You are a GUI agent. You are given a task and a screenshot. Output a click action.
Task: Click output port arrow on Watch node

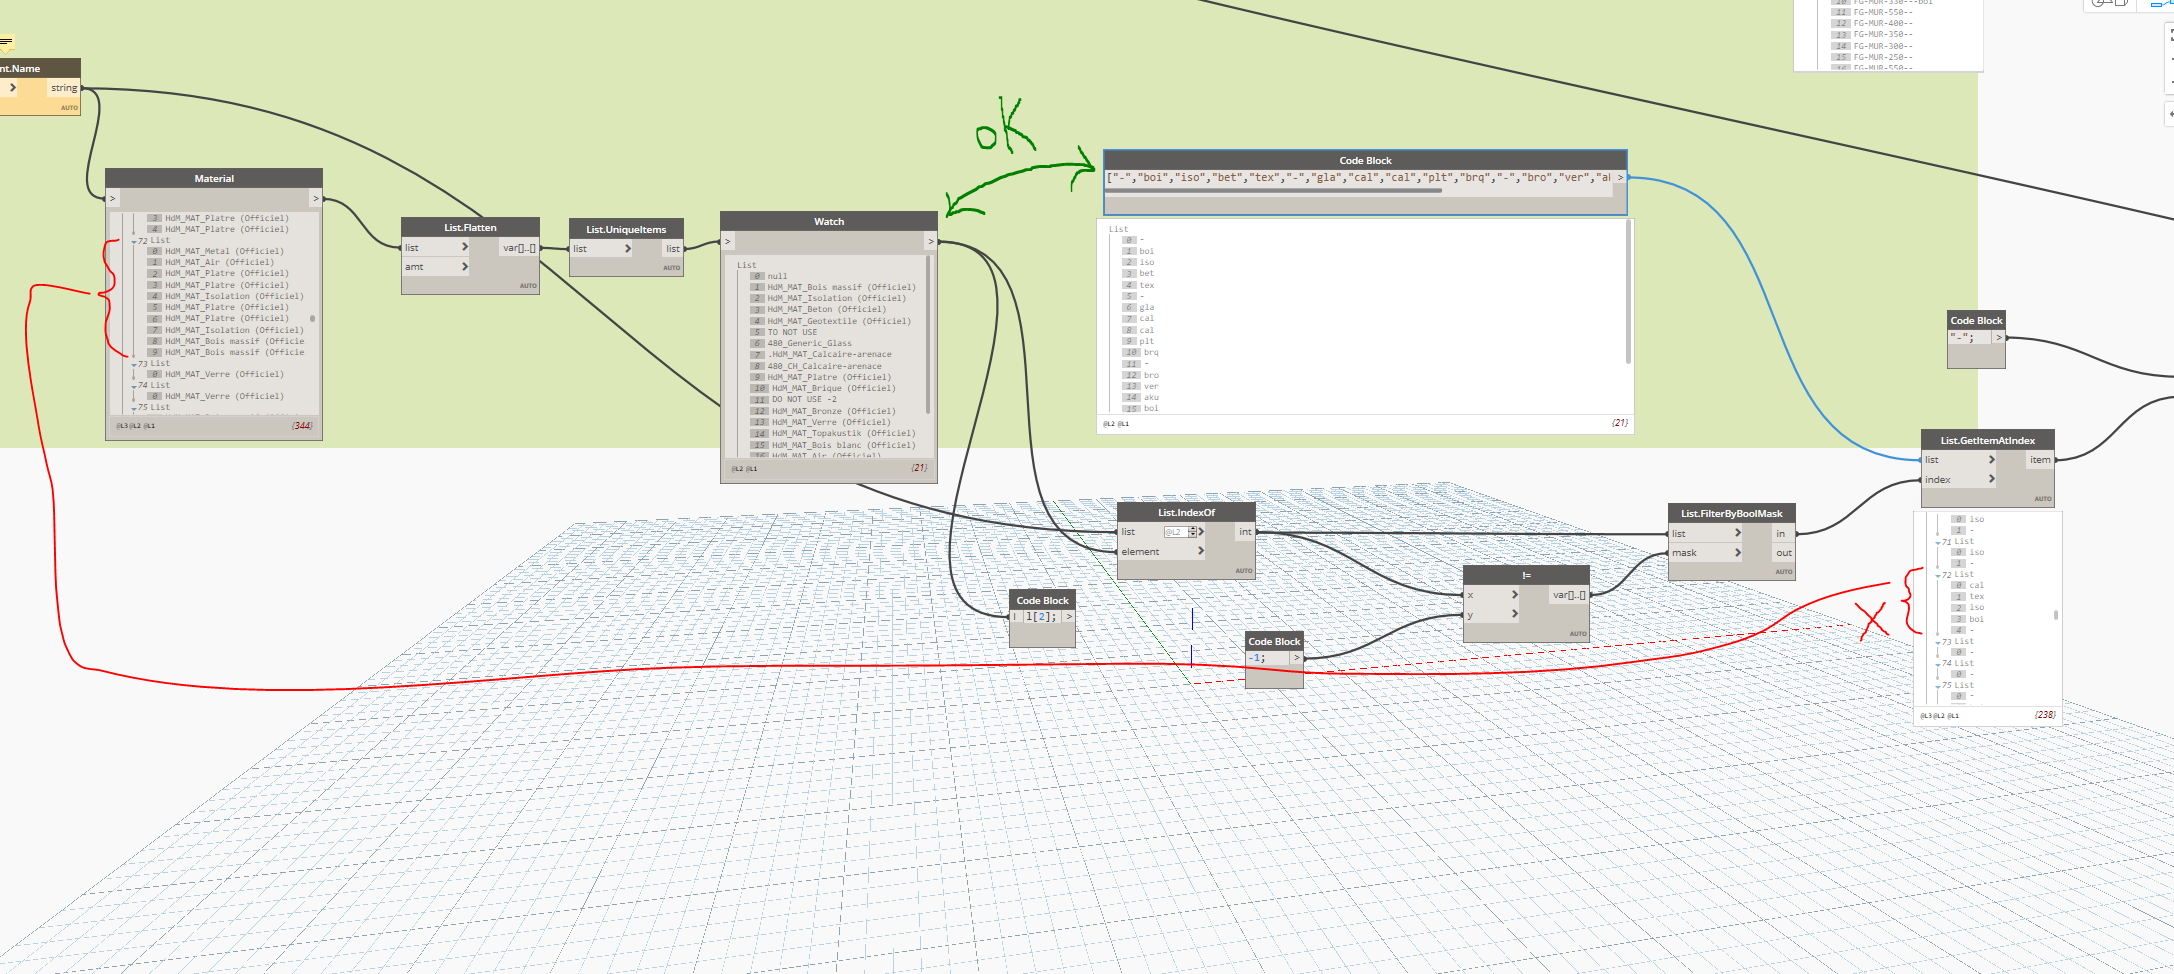pyautogui.click(x=931, y=241)
